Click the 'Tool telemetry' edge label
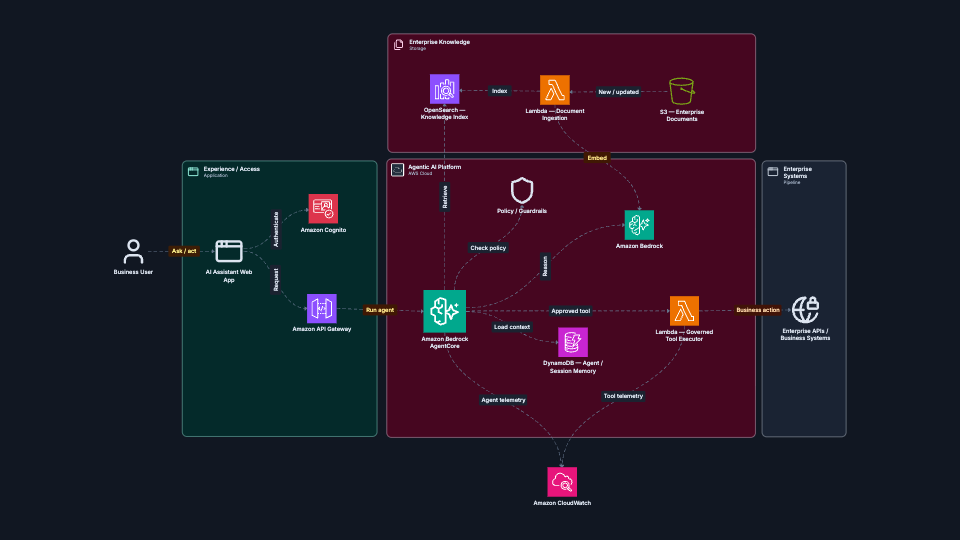This screenshot has height=540, width=960. [x=623, y=396]
